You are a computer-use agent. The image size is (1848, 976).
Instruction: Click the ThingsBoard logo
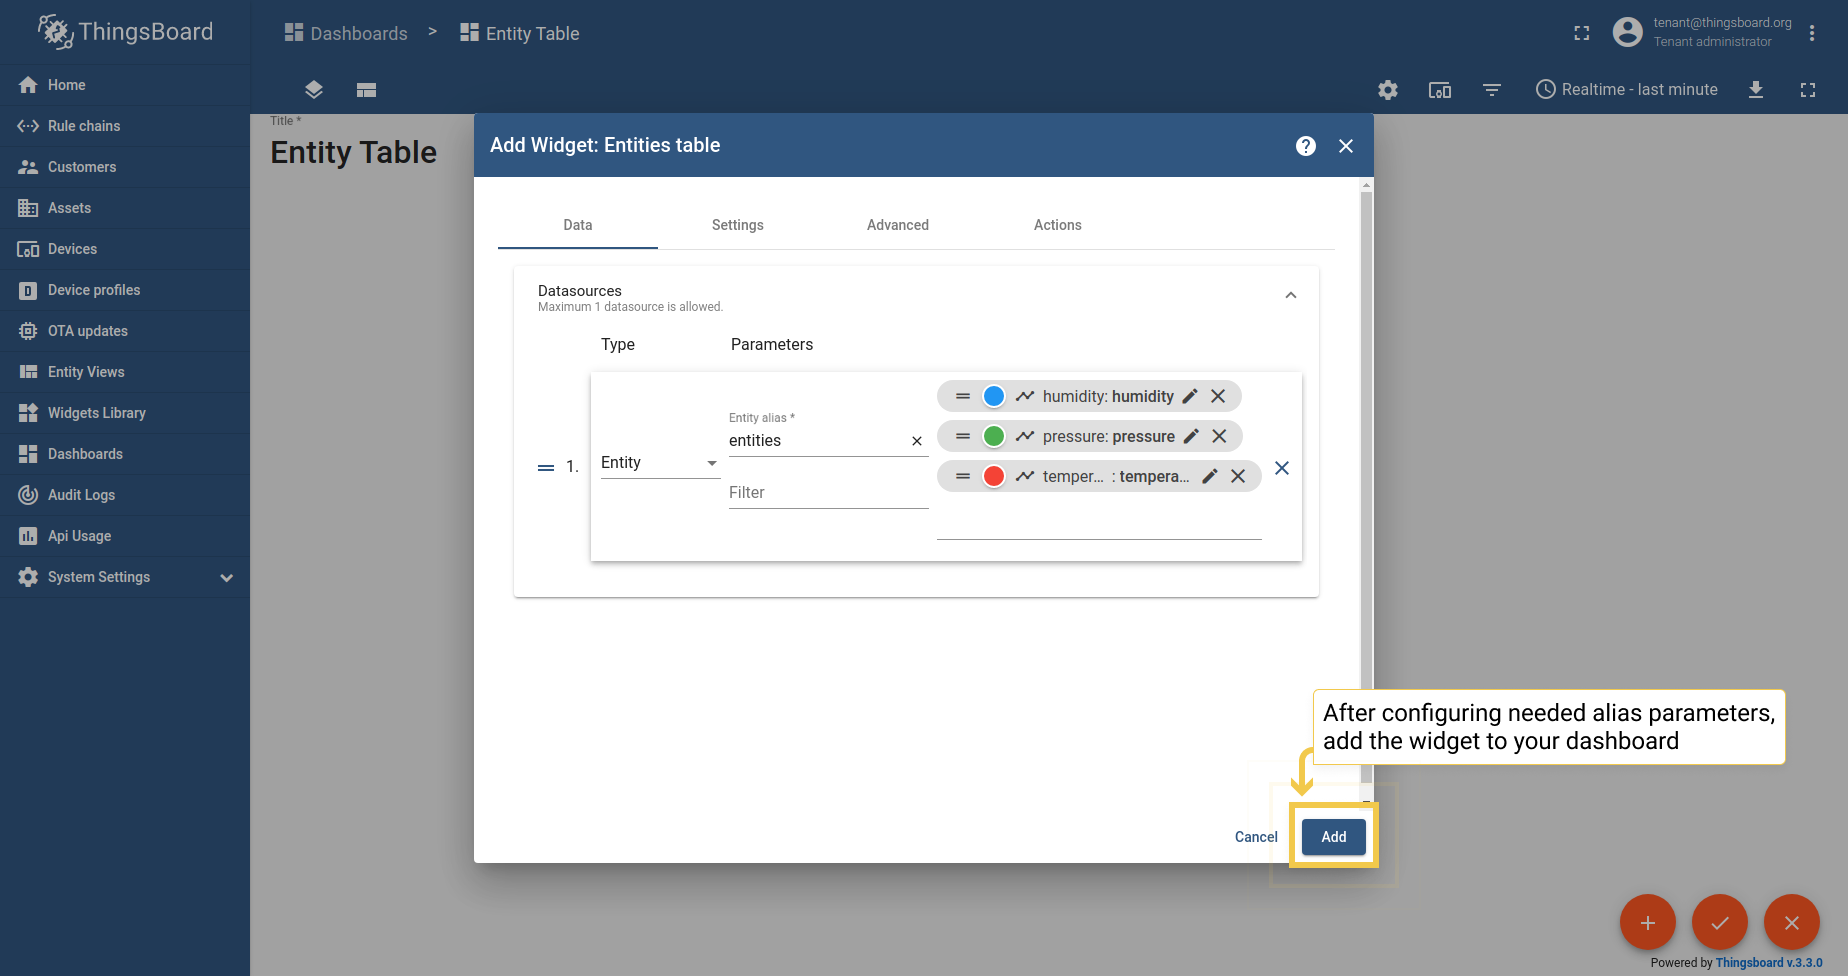click(x=125, y=32)
